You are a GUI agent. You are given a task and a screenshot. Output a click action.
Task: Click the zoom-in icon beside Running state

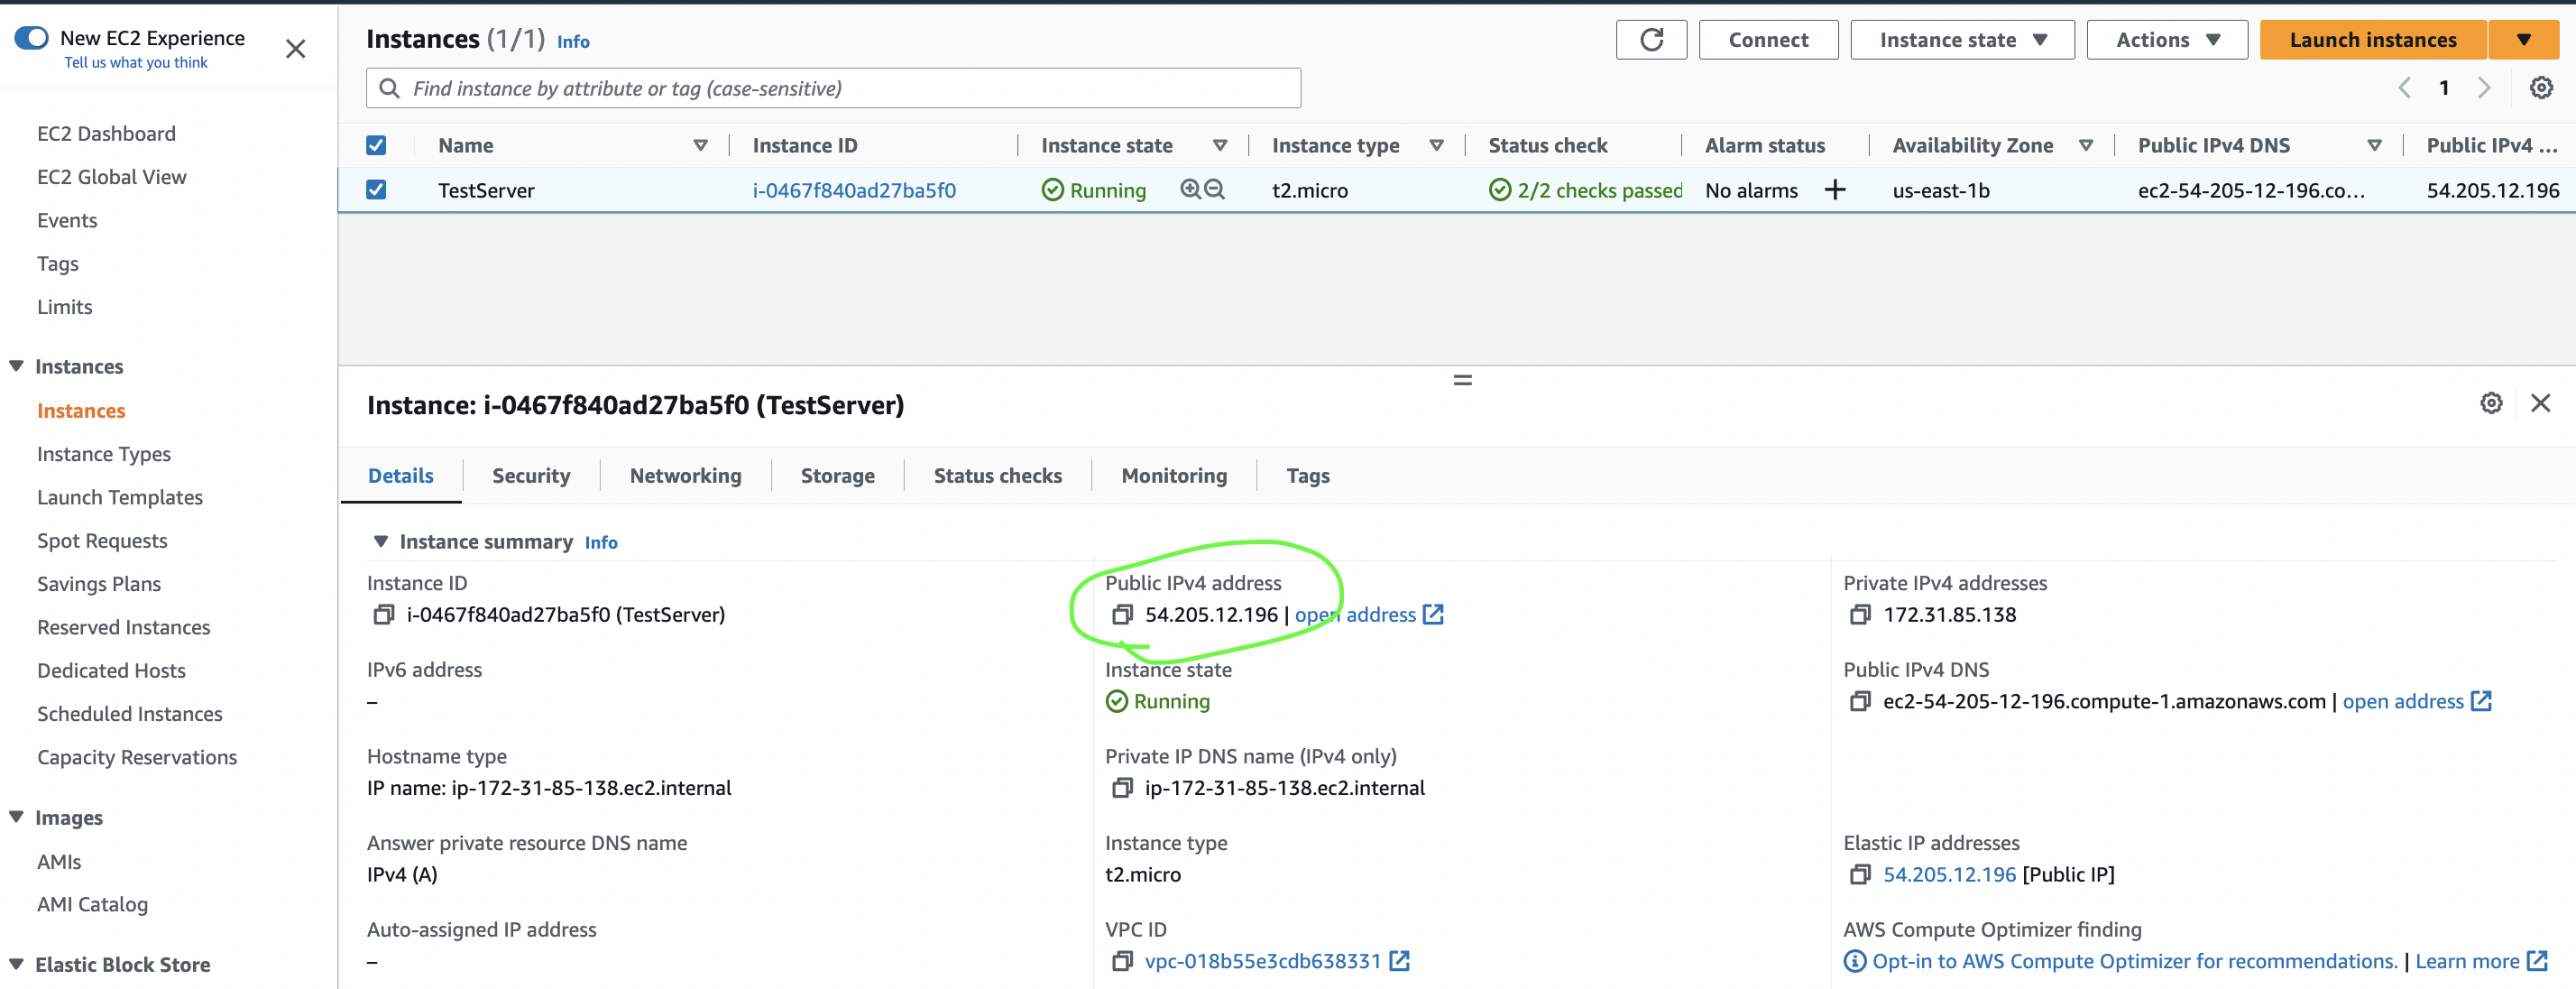tap(1190, 189)
